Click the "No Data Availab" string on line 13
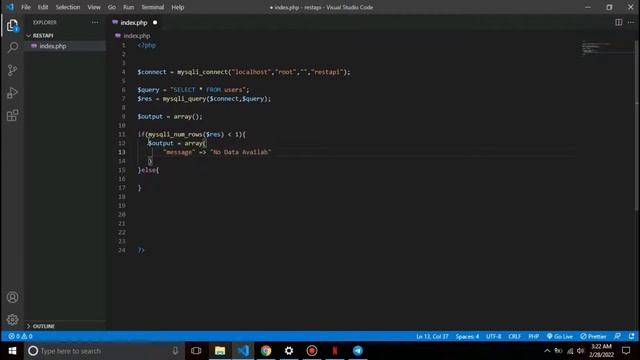Screen dimensions: 640x360 coord(241,152)
